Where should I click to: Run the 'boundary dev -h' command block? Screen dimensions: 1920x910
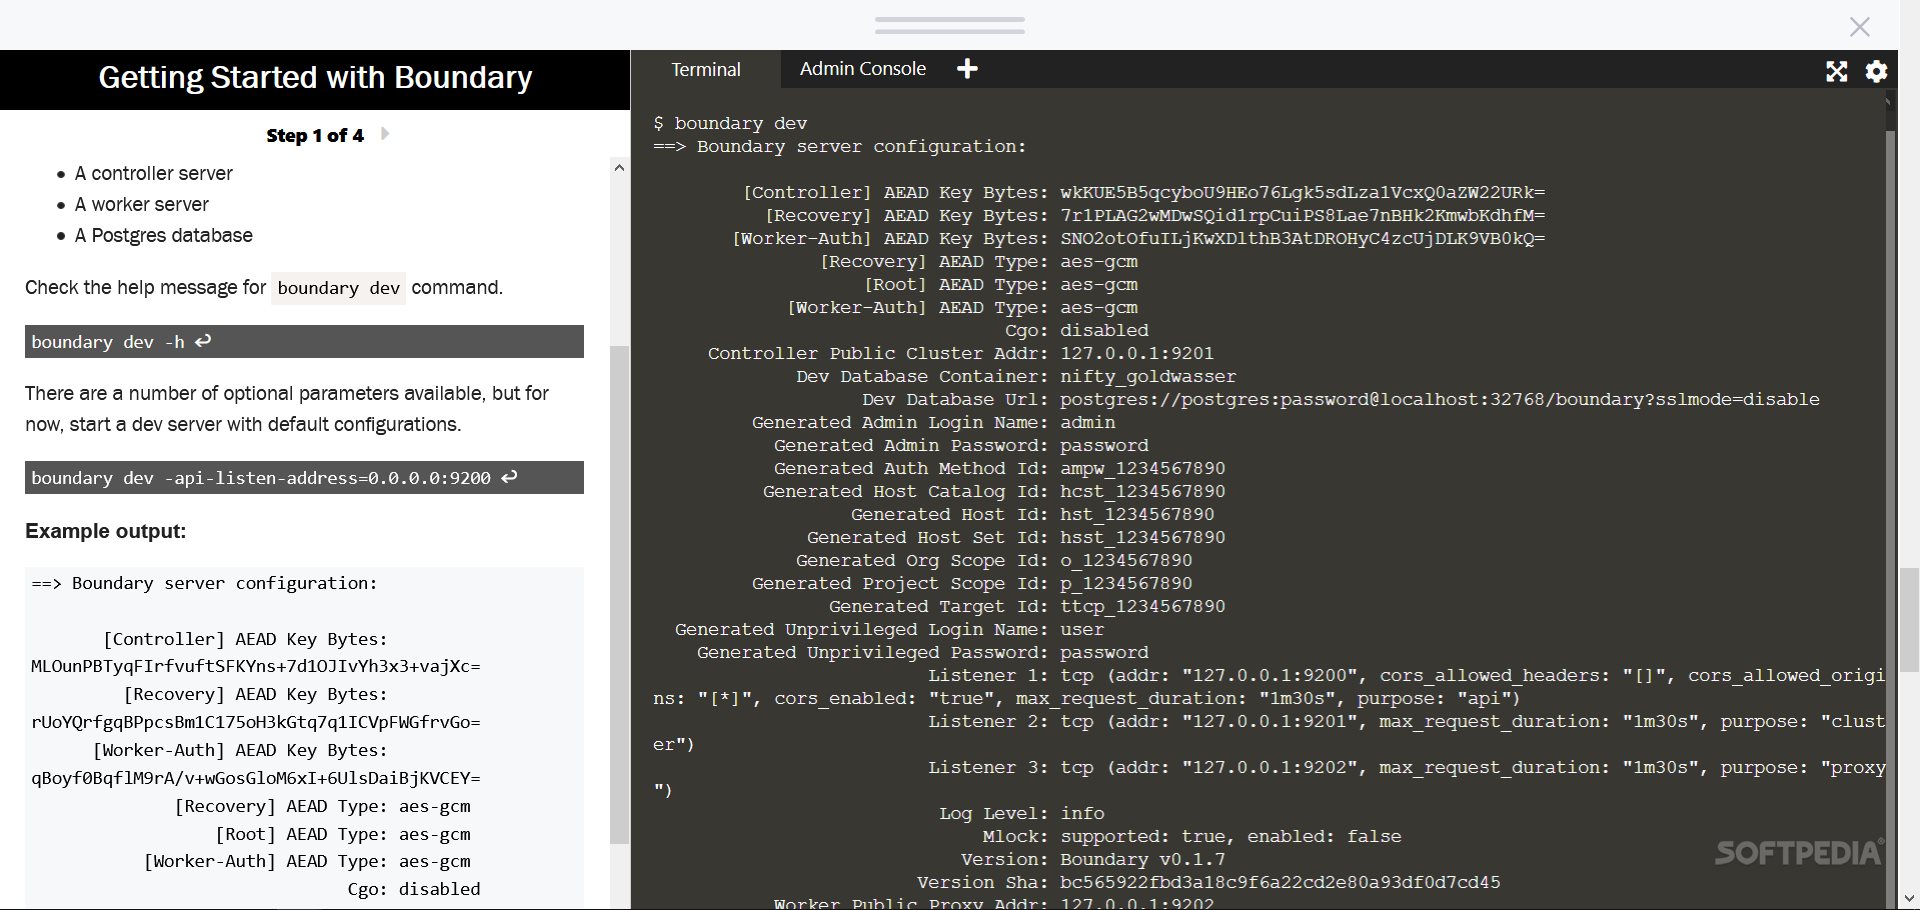pyautogui.click(x=304, y=342)
